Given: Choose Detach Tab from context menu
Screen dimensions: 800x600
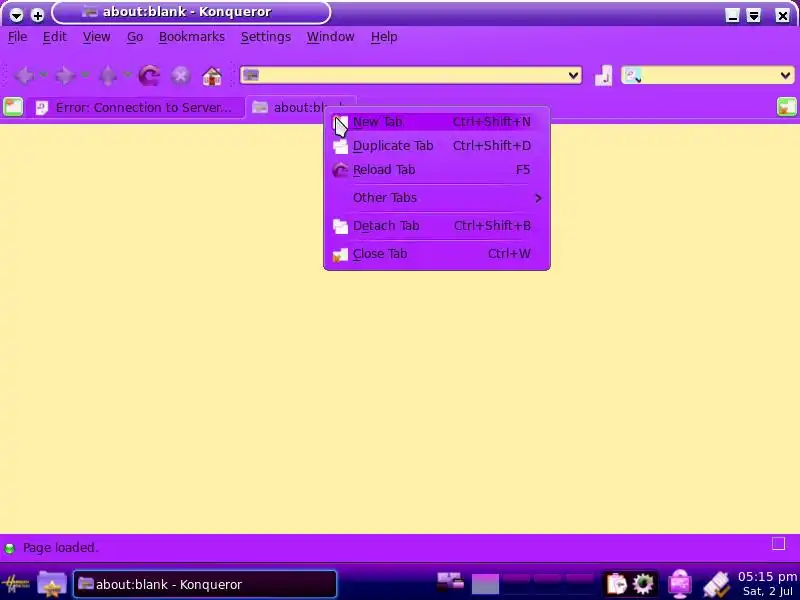Looking at the screenshot, I should 437,226.
